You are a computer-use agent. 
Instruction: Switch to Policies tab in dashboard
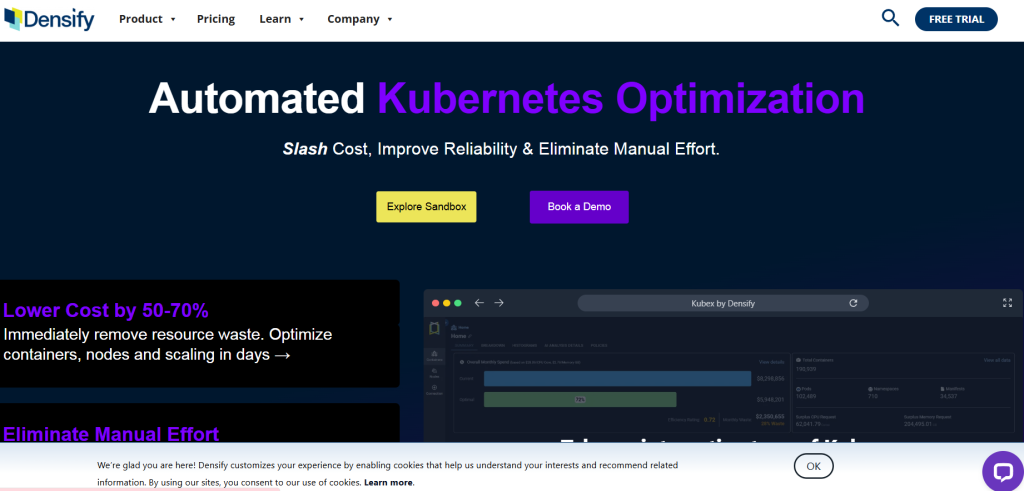click(x=599, y=345)
